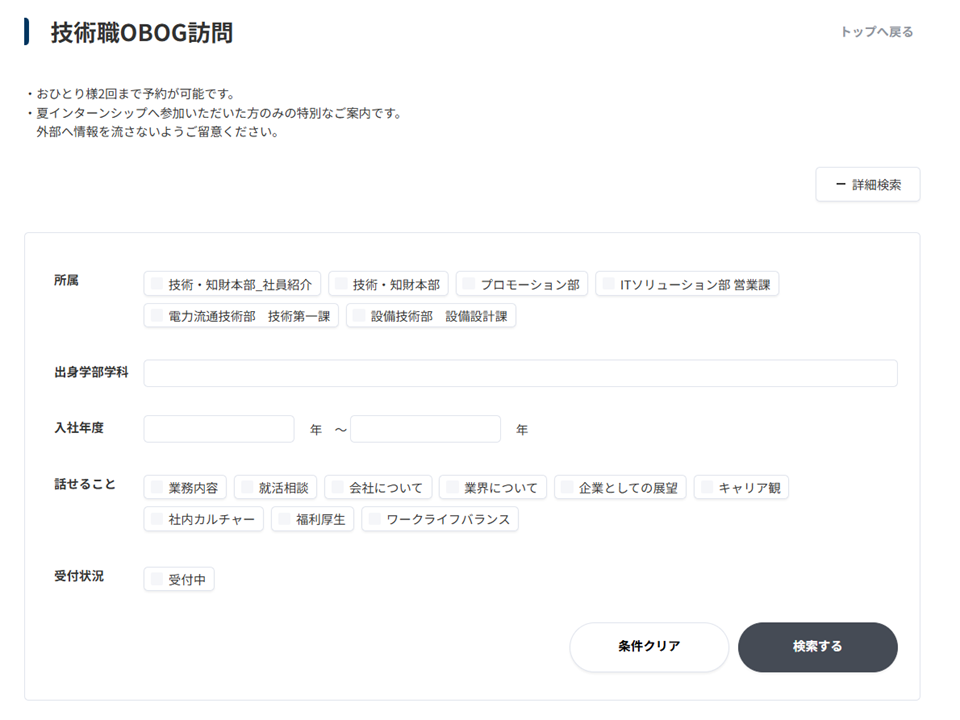Collapse the 詳細検索 panel
Viewport: 960px width, 720px height.
(869, 184)
